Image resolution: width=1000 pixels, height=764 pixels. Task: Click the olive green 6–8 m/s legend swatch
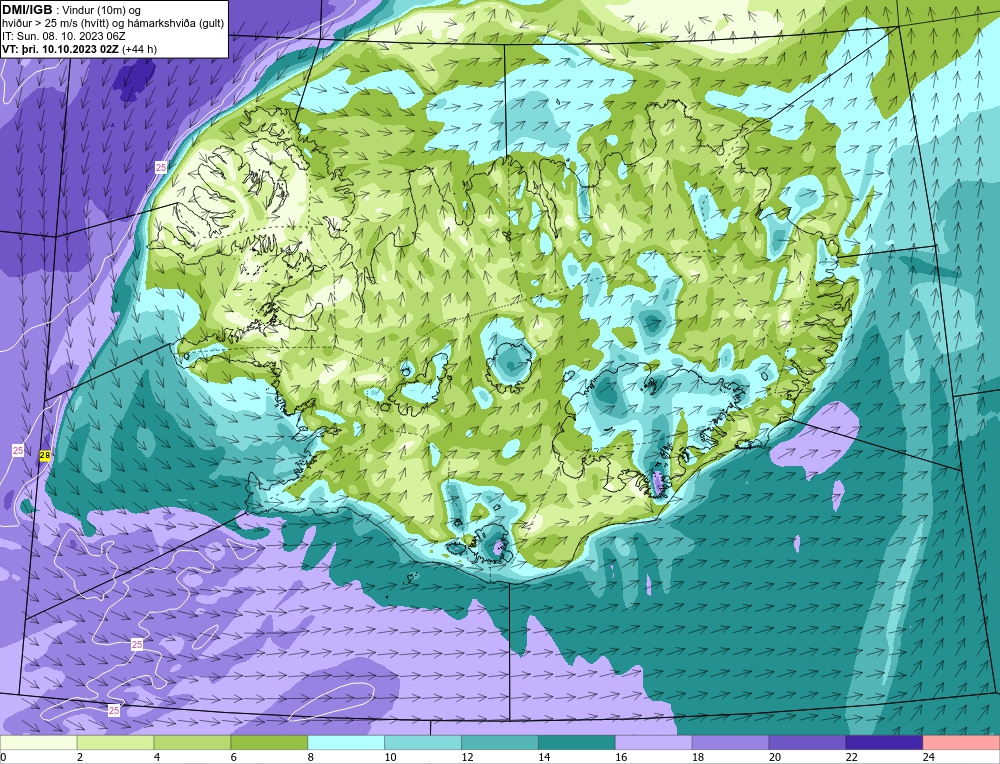coord(269,743)
